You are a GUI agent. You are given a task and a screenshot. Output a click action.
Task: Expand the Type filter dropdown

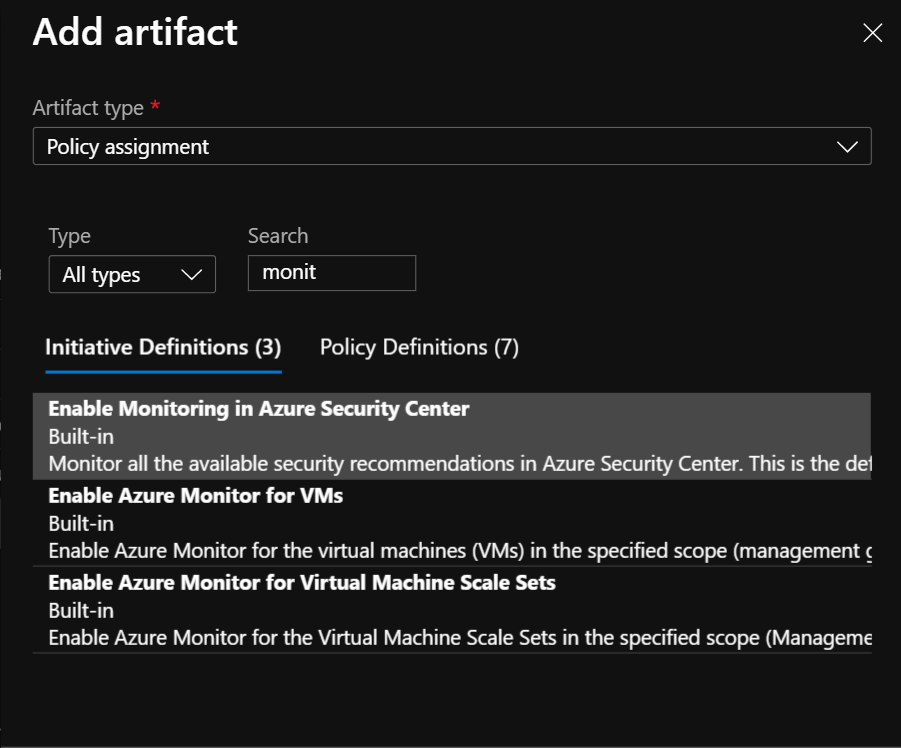pos(131,274)
